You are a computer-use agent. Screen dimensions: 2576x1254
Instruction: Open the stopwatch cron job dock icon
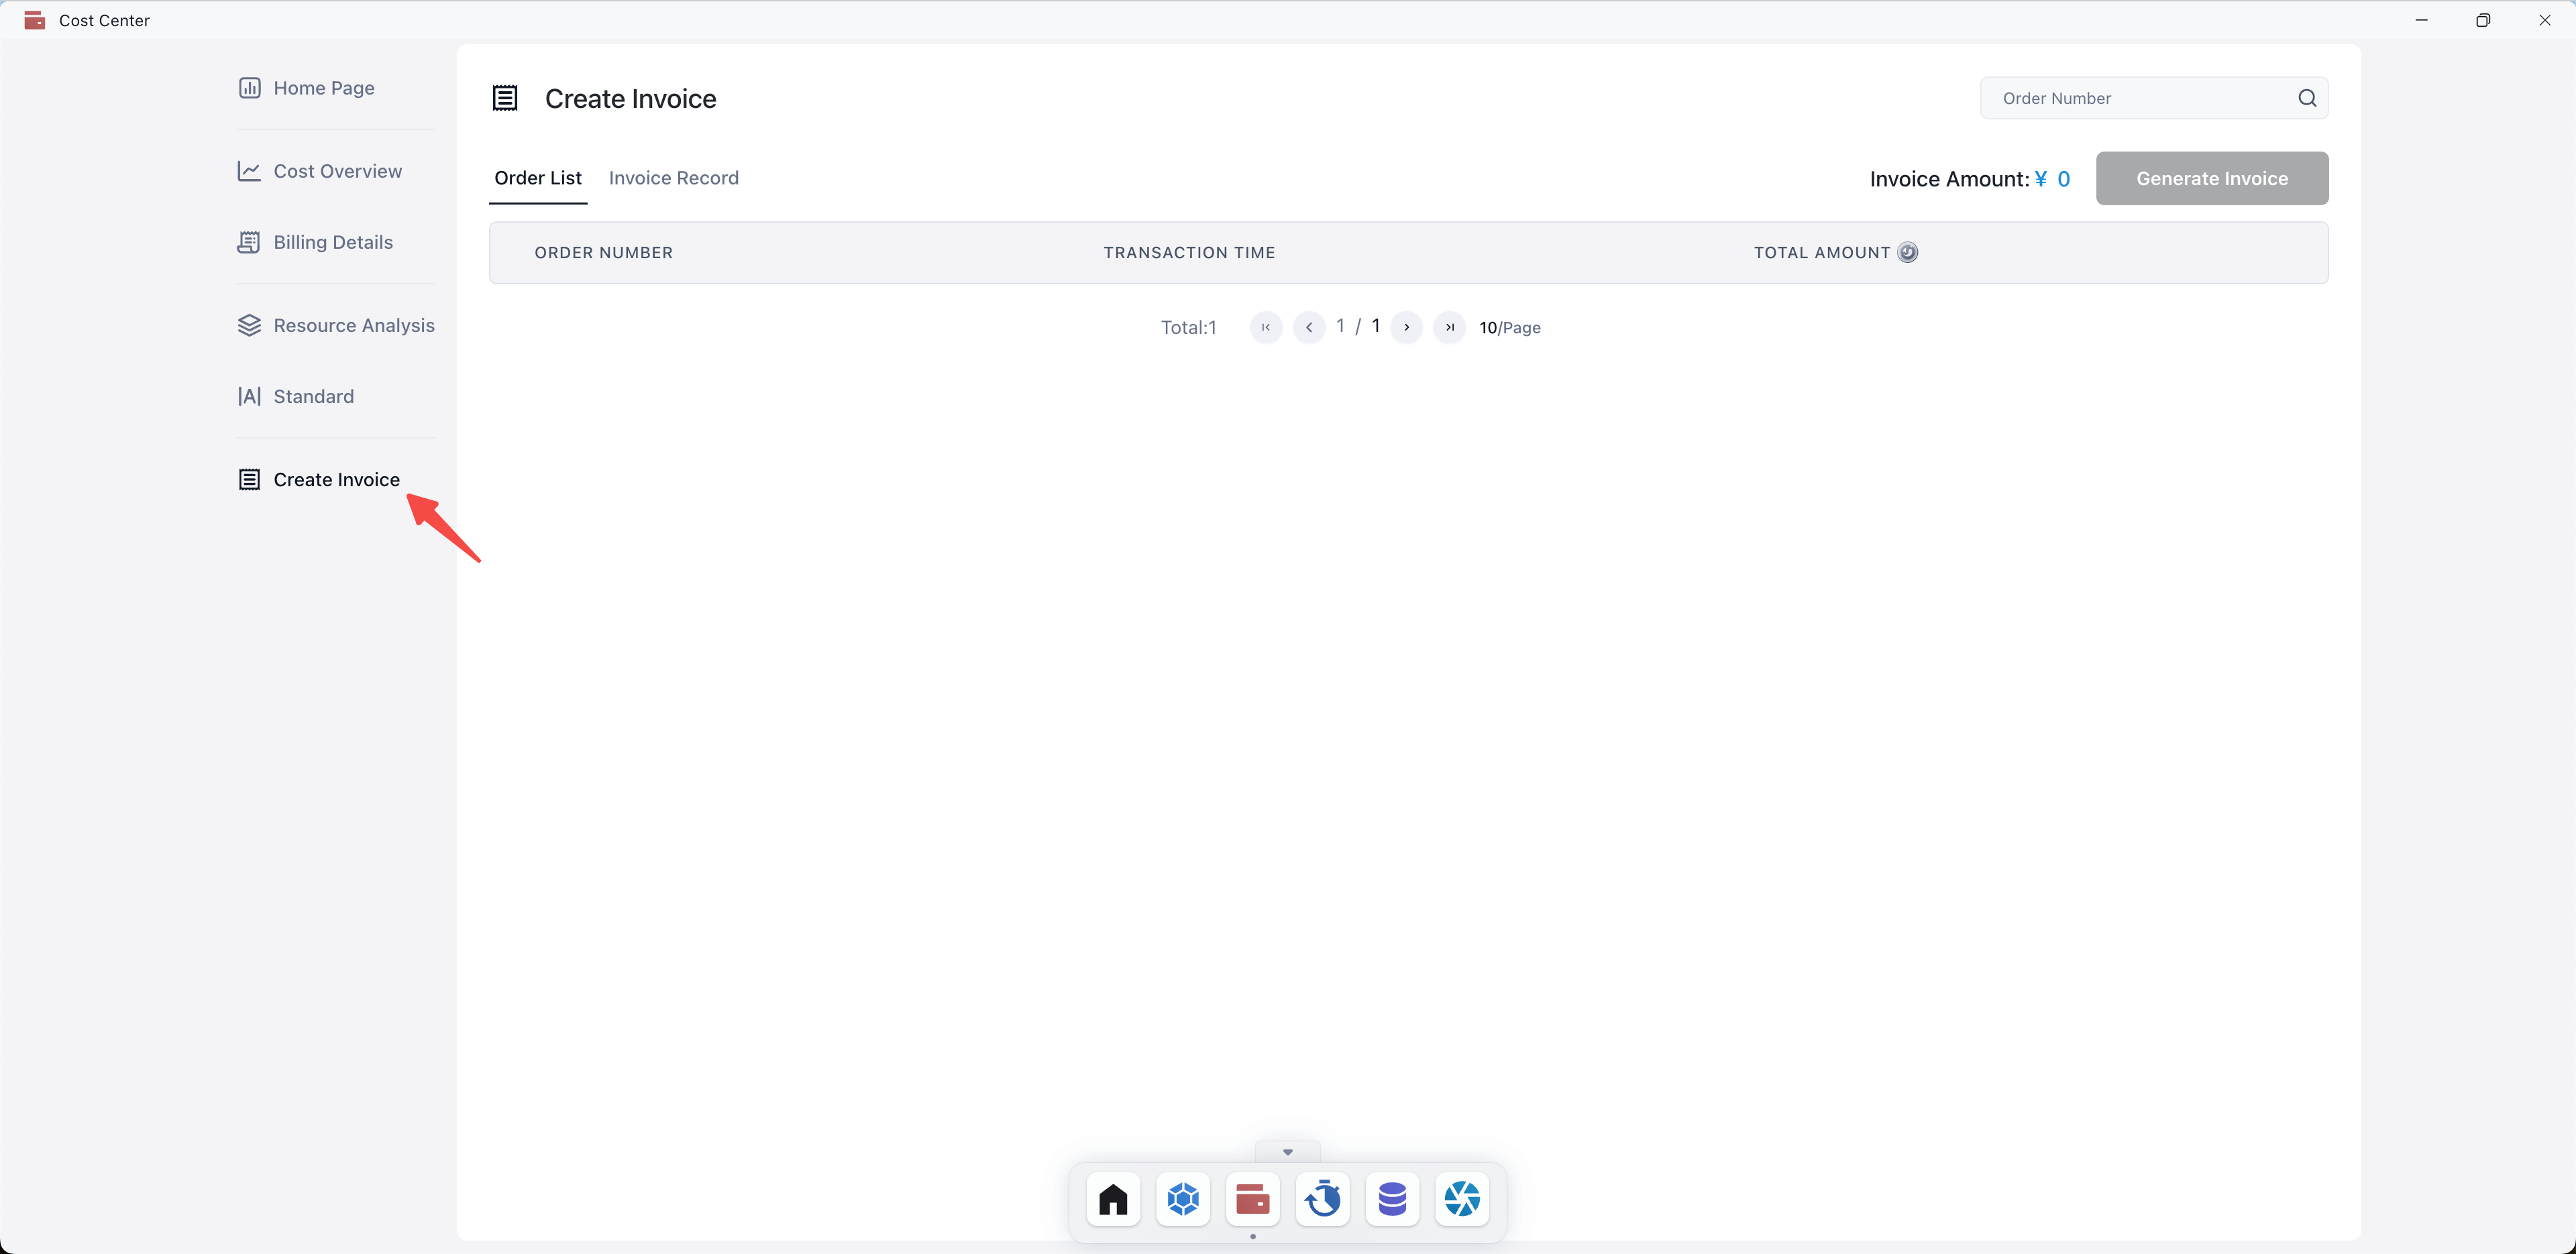click(1322, 1198)
